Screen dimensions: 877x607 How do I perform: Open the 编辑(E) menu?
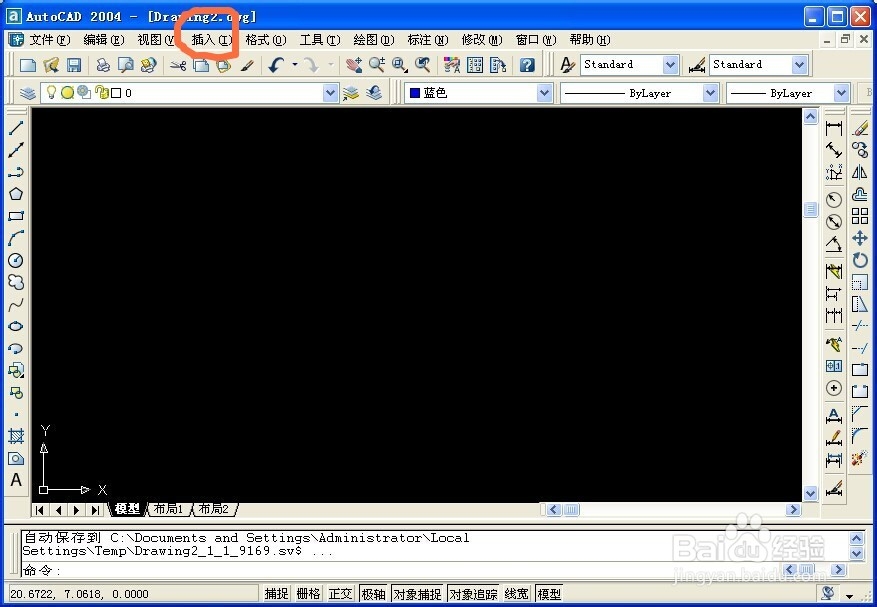103,40
